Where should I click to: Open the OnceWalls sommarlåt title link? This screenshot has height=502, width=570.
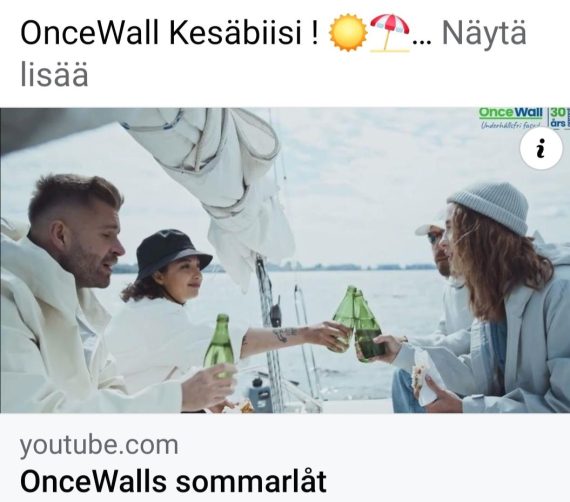(173, 481)
